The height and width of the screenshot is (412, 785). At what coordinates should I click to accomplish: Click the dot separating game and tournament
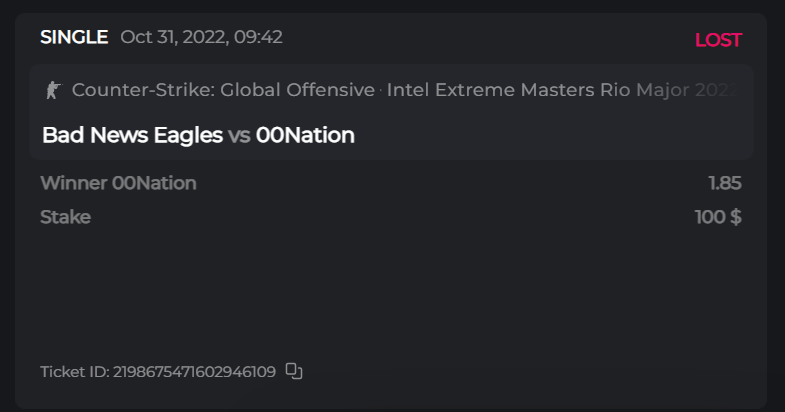[x=381, y=91]
